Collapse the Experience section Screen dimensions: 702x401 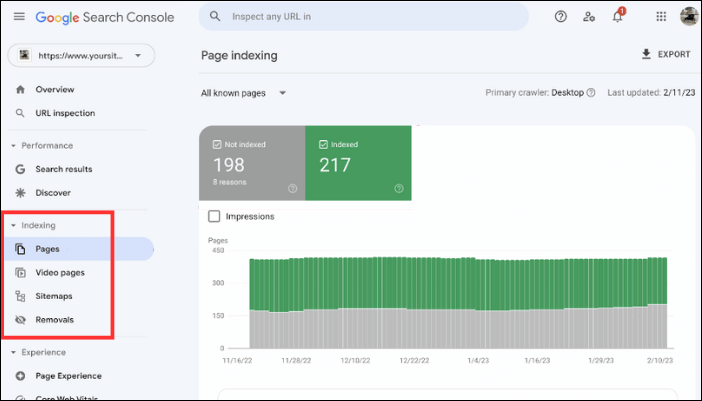tap(13, 353)
